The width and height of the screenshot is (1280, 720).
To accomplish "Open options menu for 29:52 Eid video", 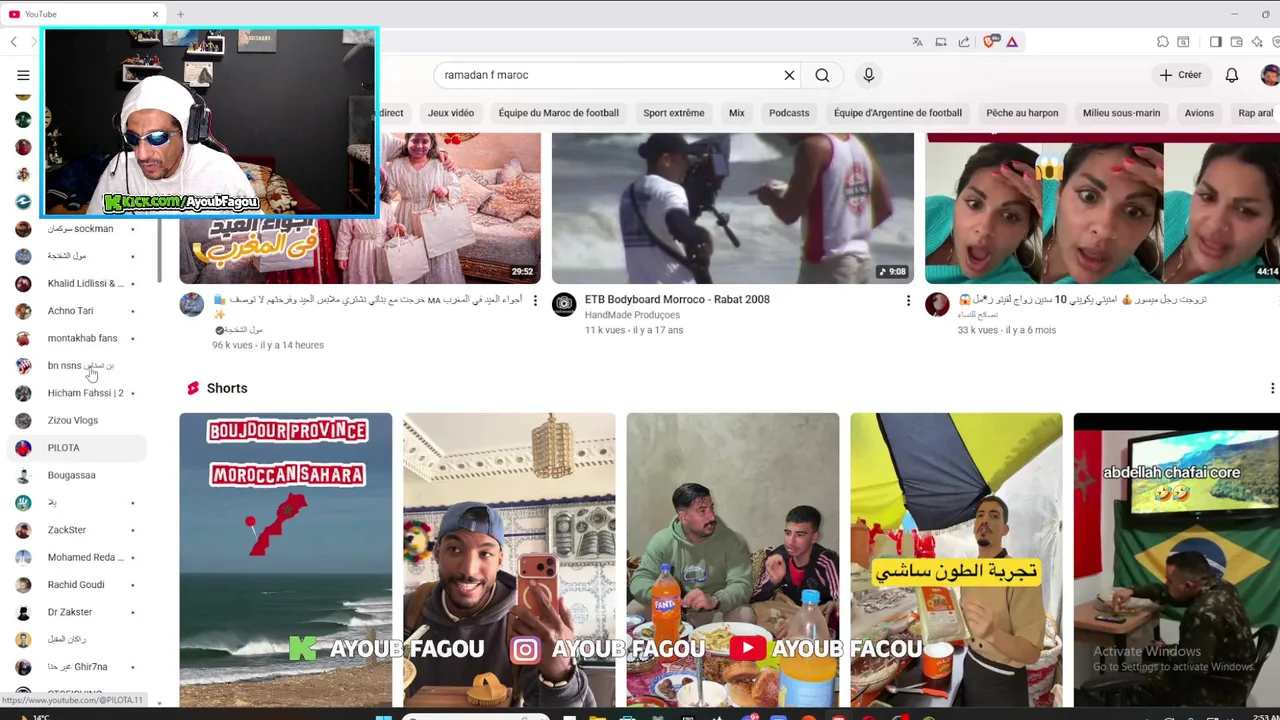I will pos(535,300).
